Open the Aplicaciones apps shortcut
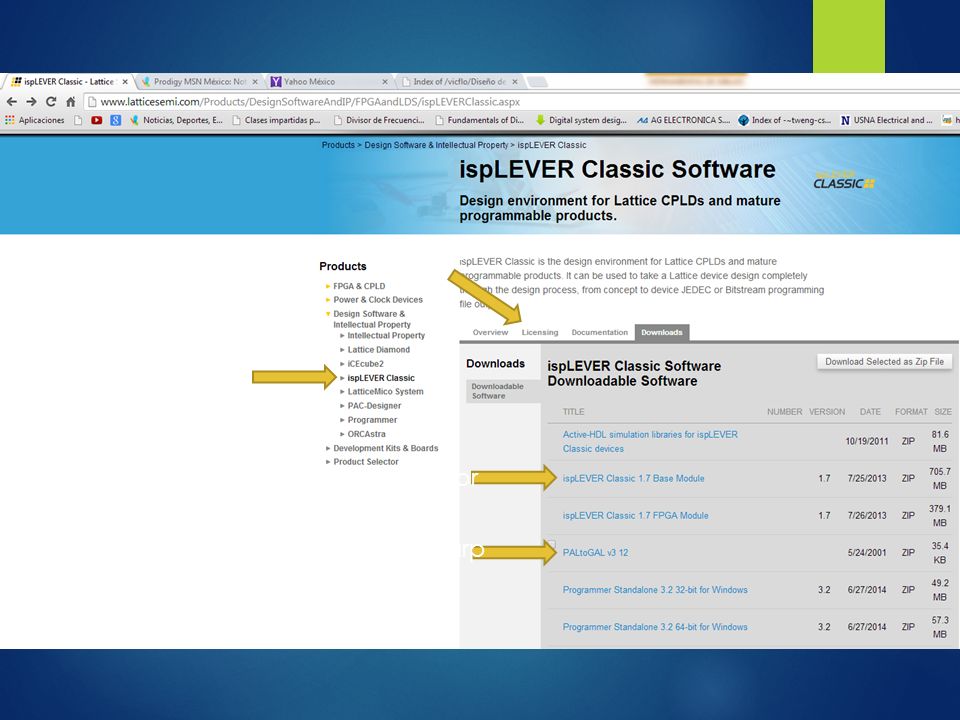Viewport: 960px width, 720px height. pyautogui.click(x=35, y=120)
